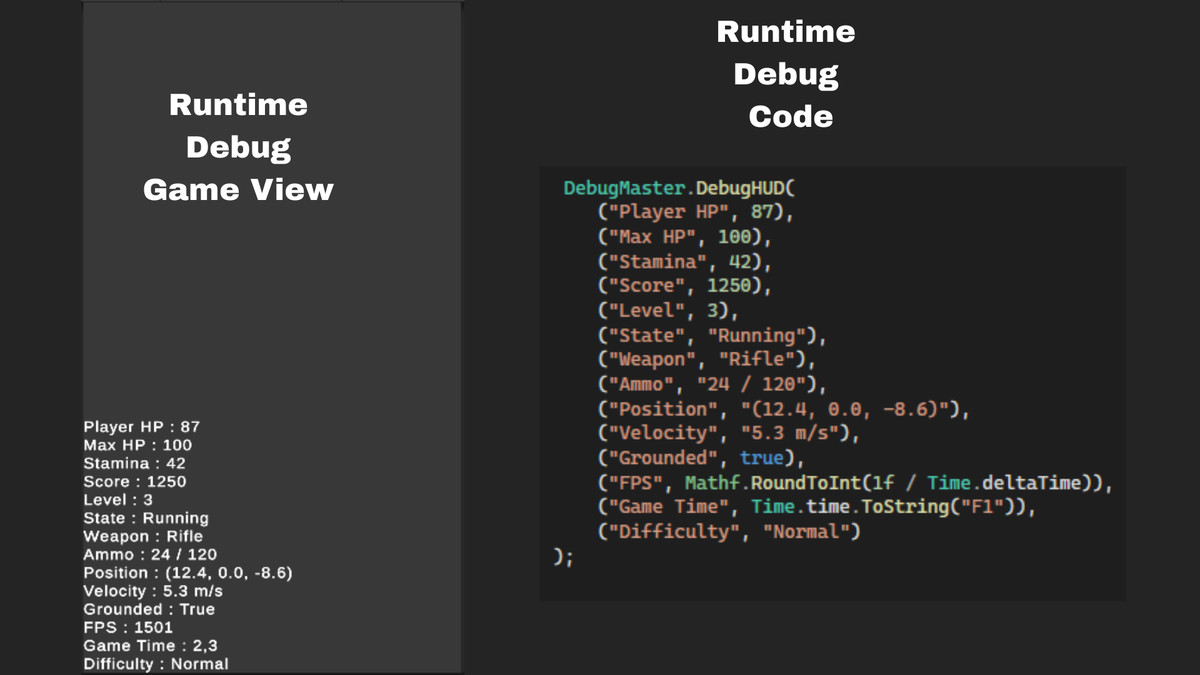This screenshot has width=1200, height=675.
Task: Click the Runtime Debug Code heading
Action: pos(786,74)
